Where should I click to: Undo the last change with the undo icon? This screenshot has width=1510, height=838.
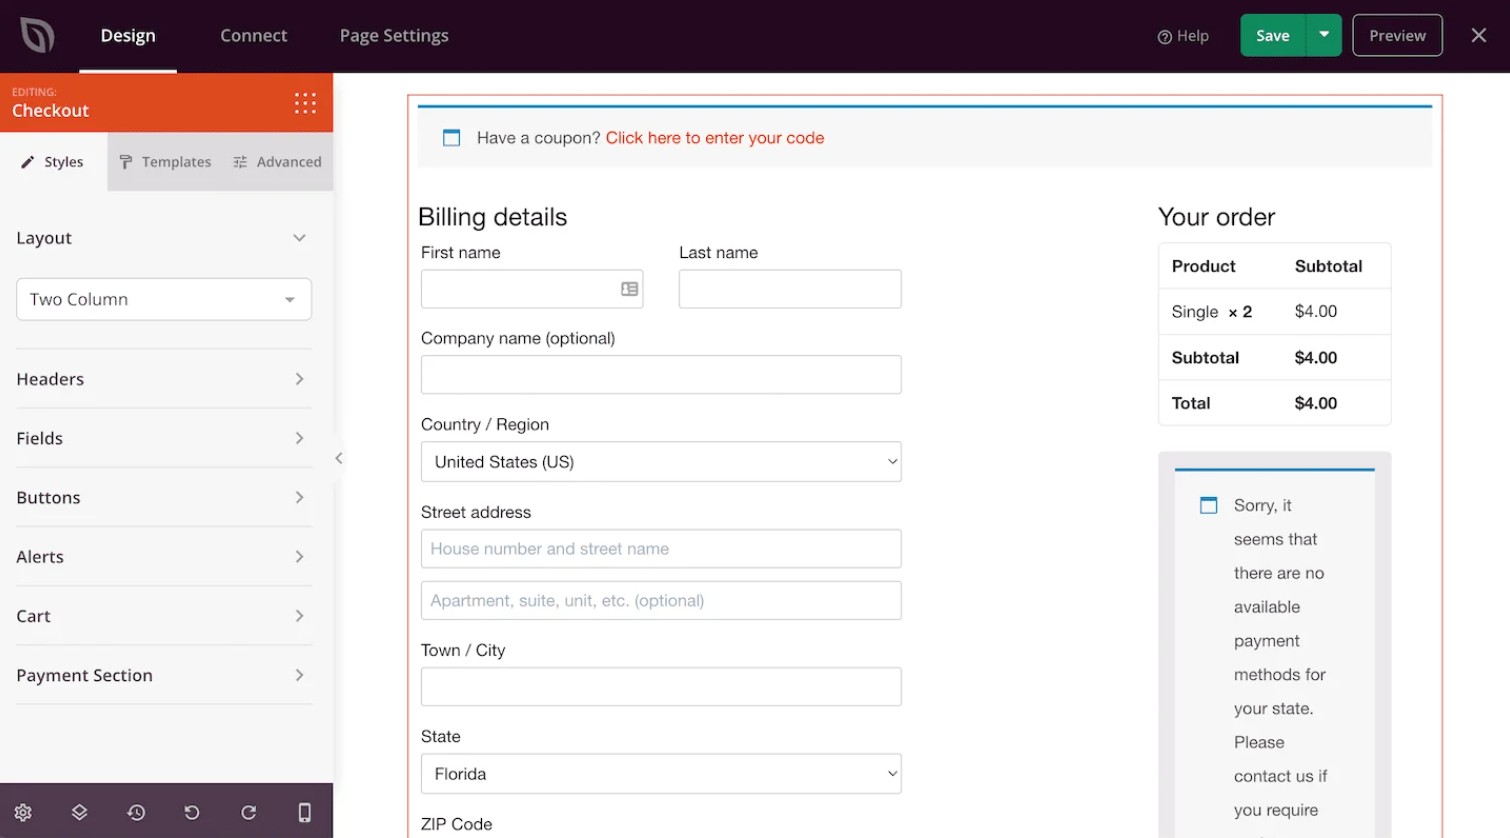(x=192, y=812)
